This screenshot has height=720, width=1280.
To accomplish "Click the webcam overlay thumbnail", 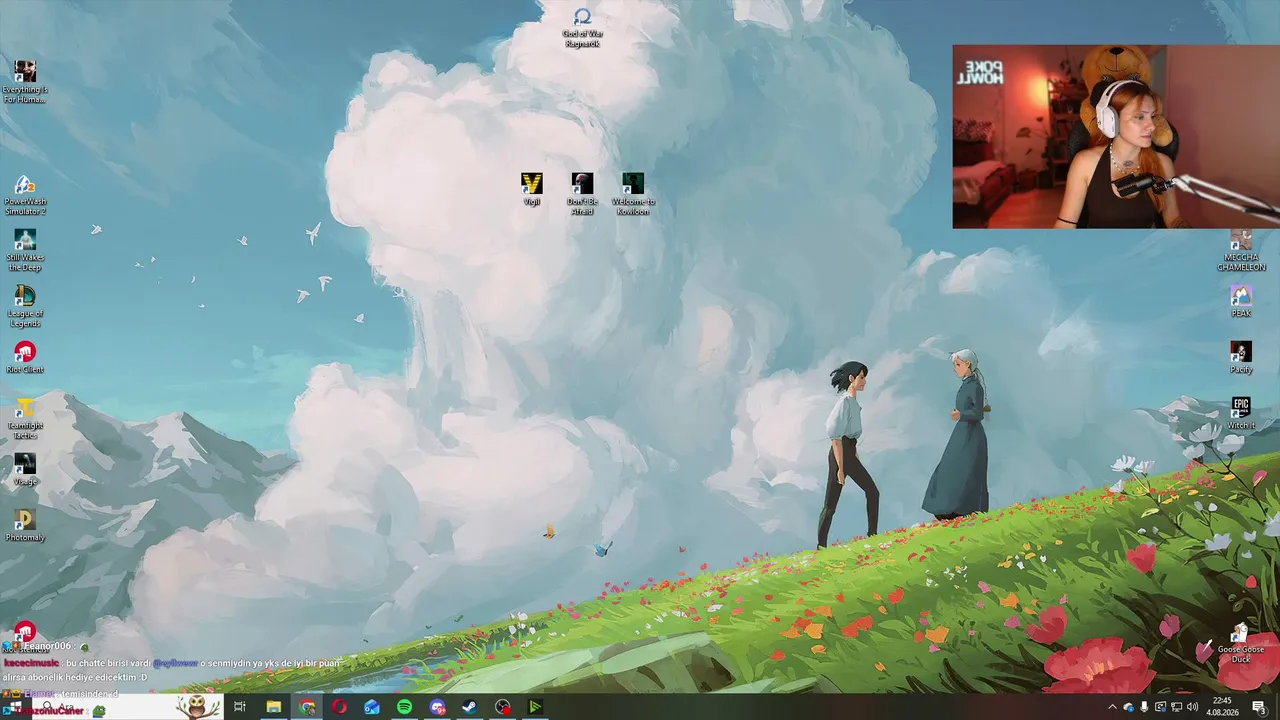I will (x=1116, y=137).
